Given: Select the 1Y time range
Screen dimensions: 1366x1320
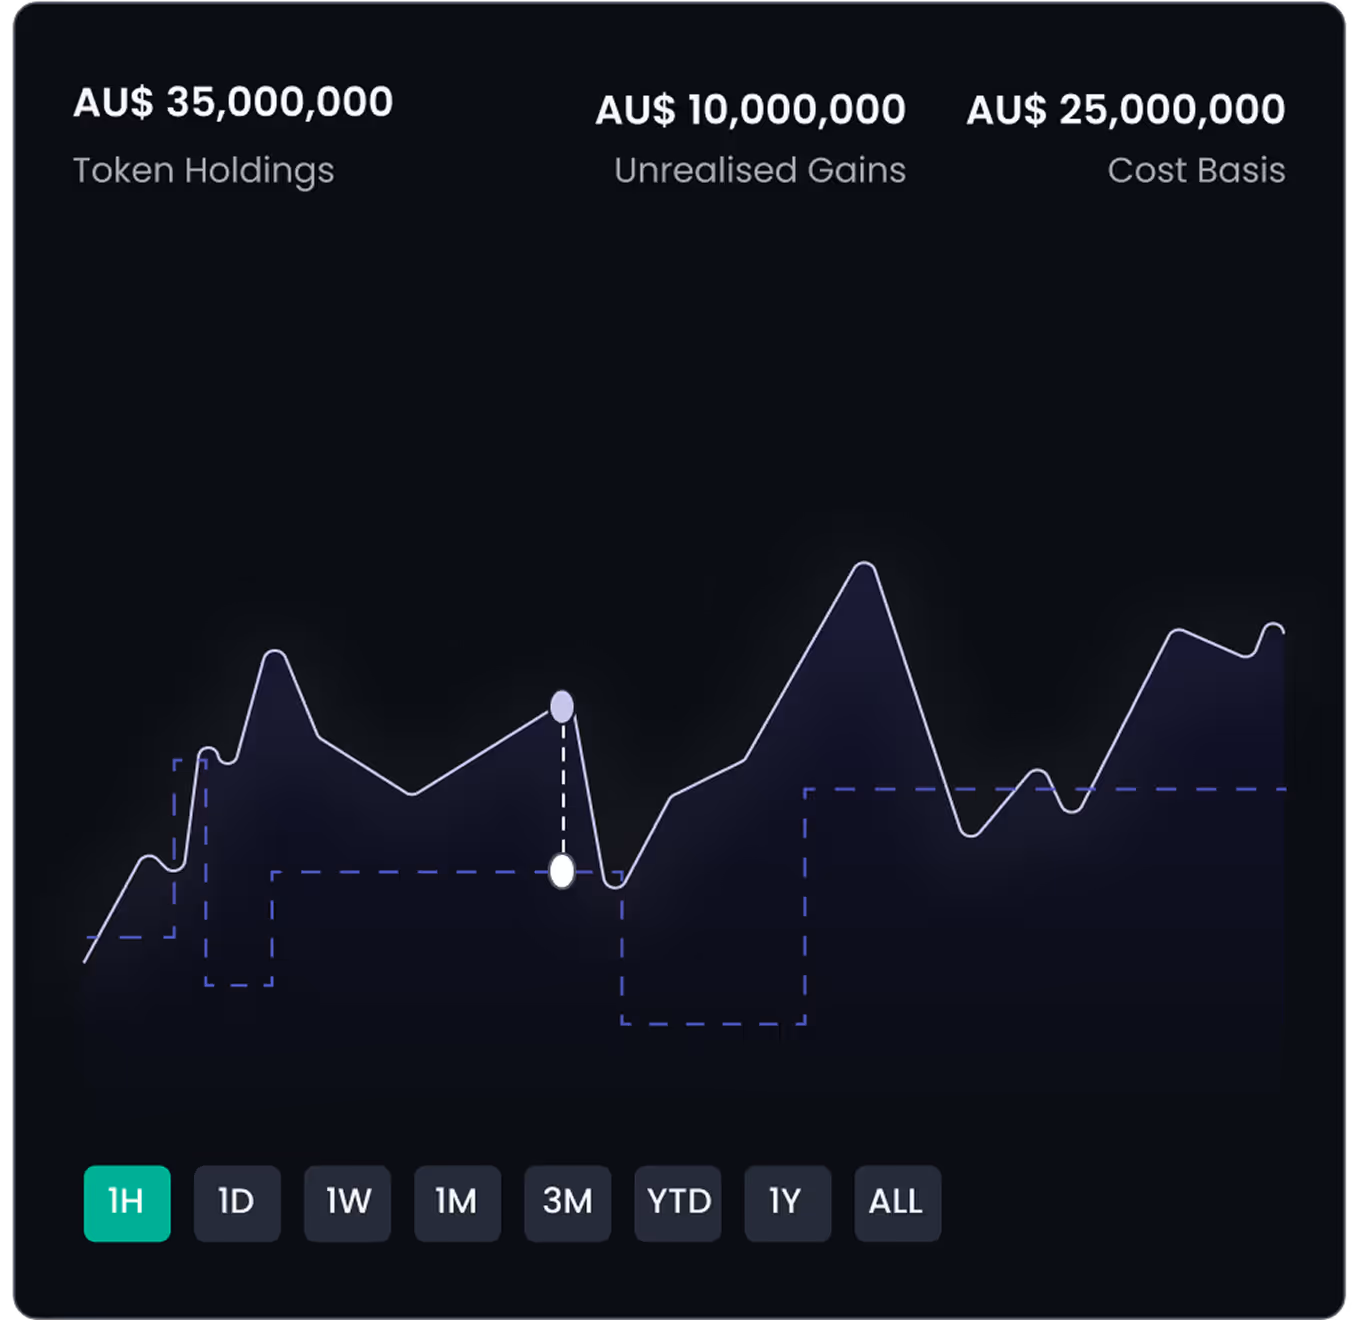Looking at the screenshot, I should [788, 1204].
